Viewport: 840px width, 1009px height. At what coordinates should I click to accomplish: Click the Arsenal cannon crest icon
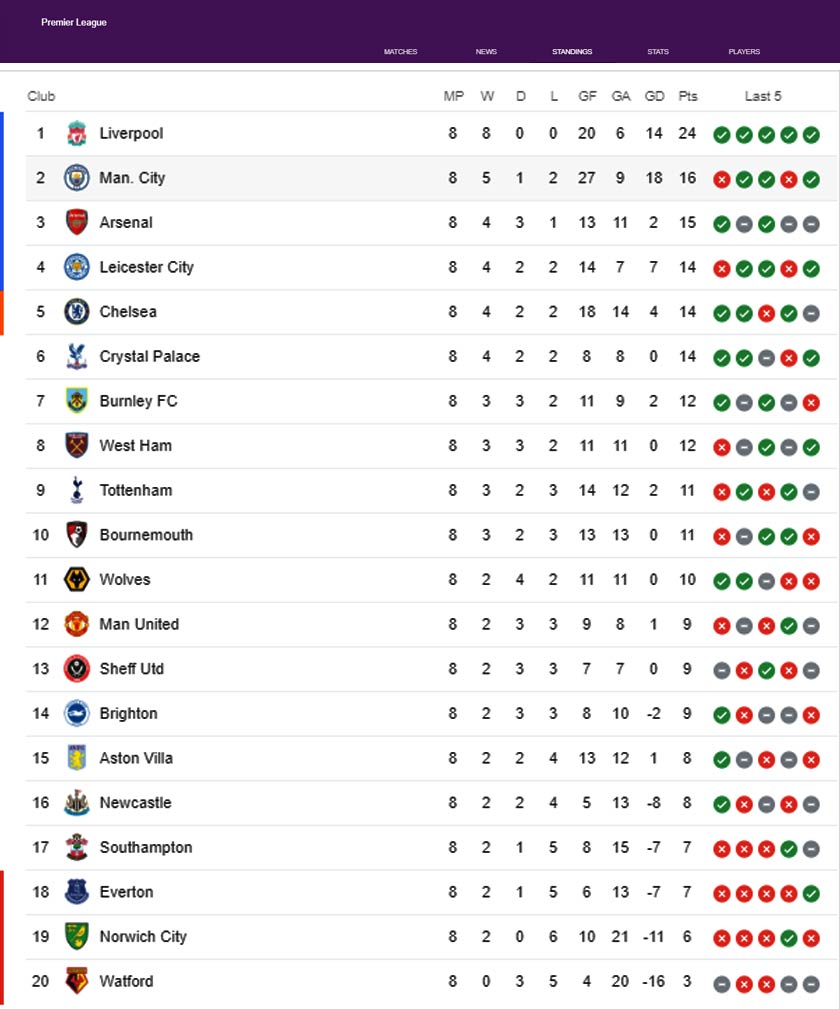77,222
